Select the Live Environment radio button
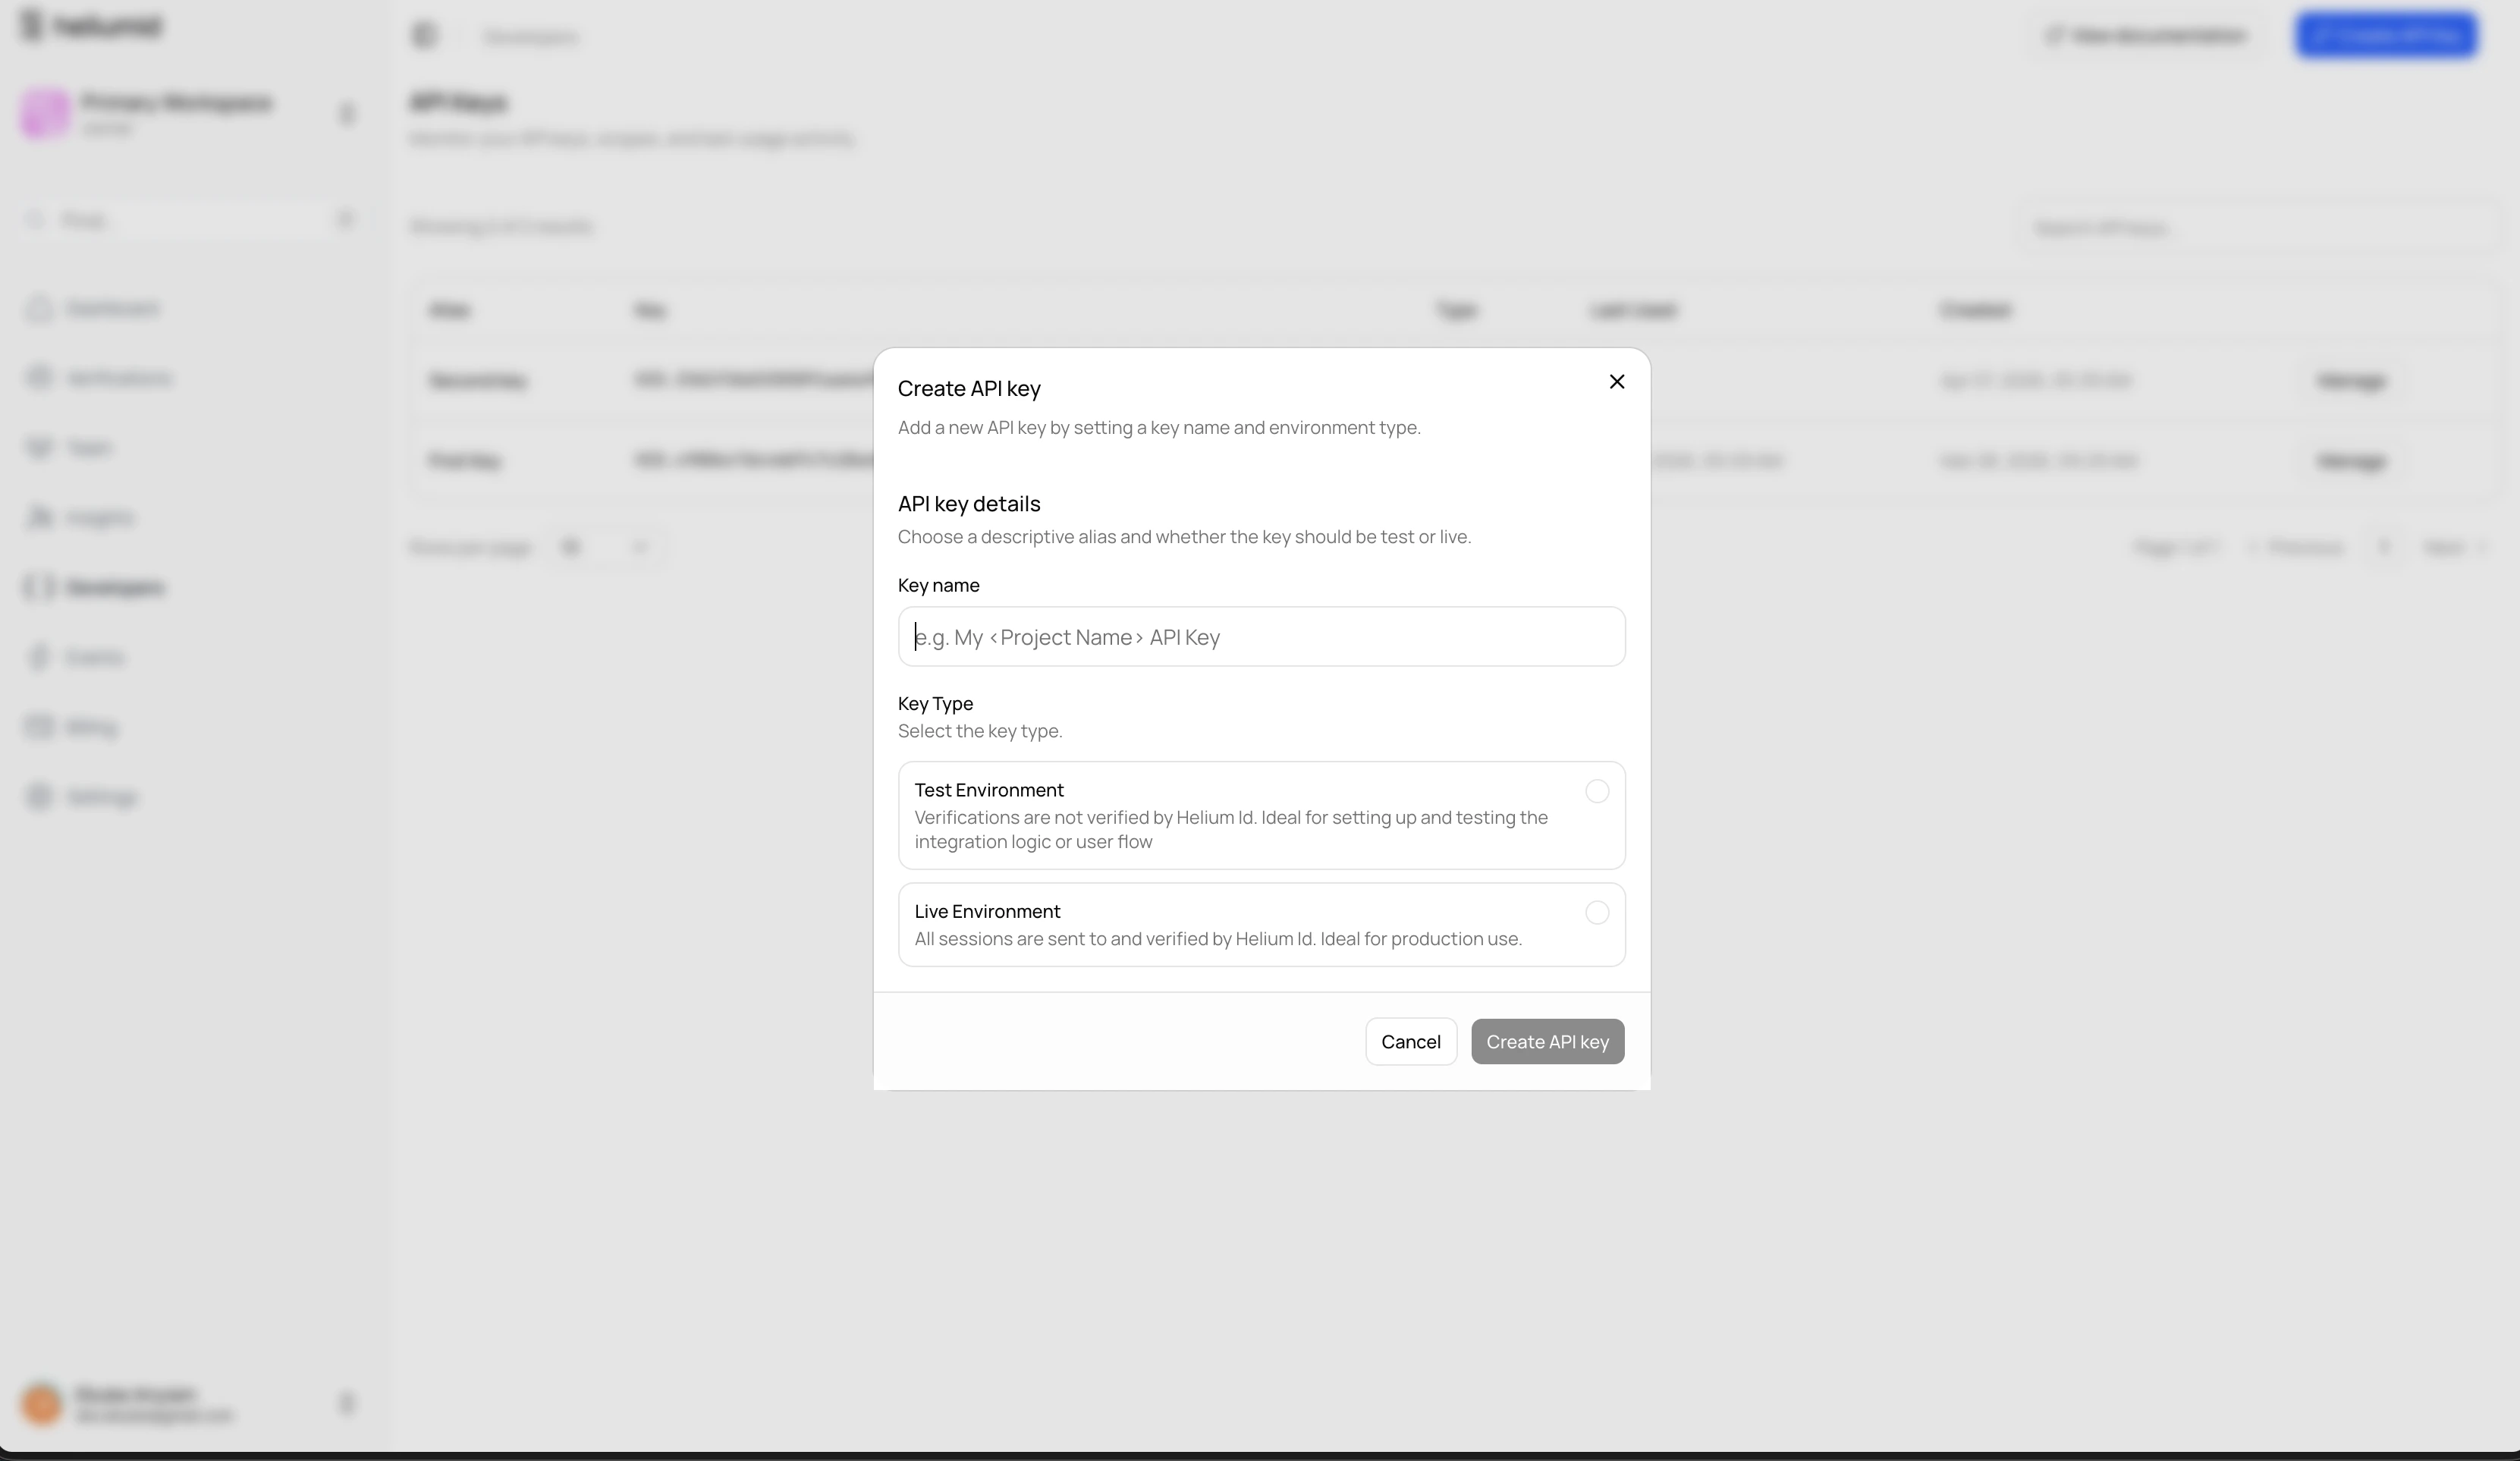The height and width of the screenshot is (1461, 2520). pyautogui.click(x=1596, y=912)
